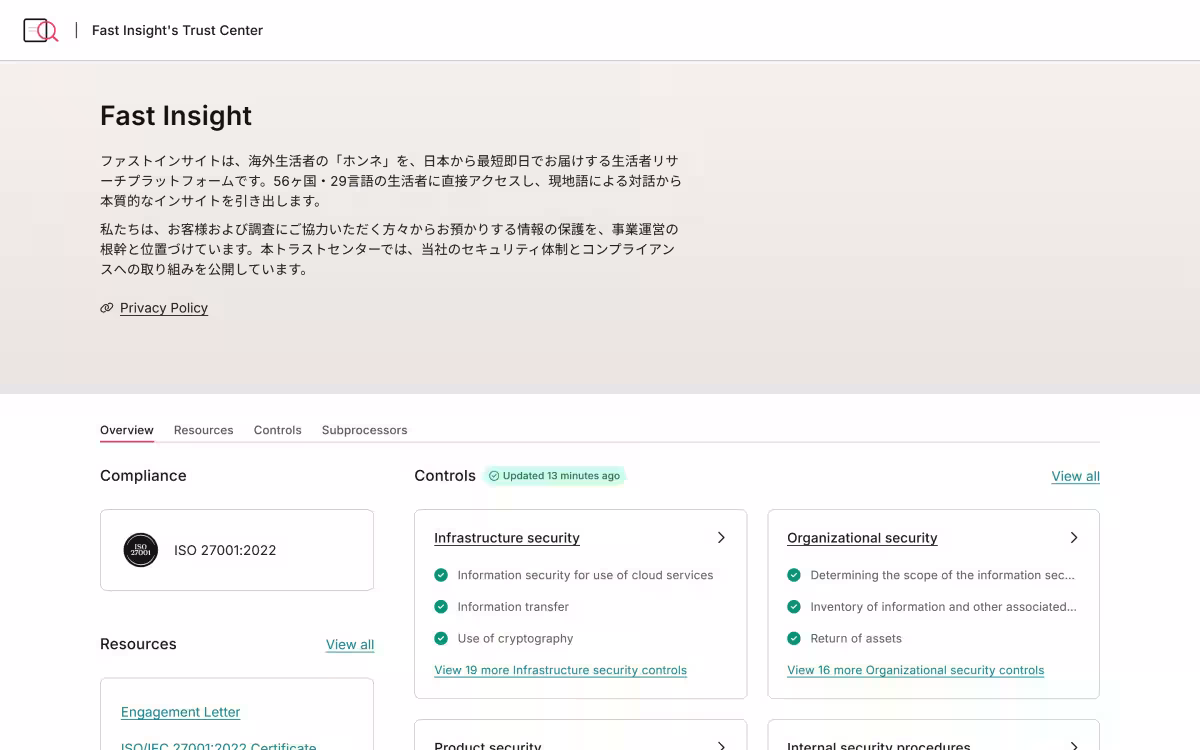
Task: Click Fast Insight's Trust Center header title
Action: coord(177,30)
